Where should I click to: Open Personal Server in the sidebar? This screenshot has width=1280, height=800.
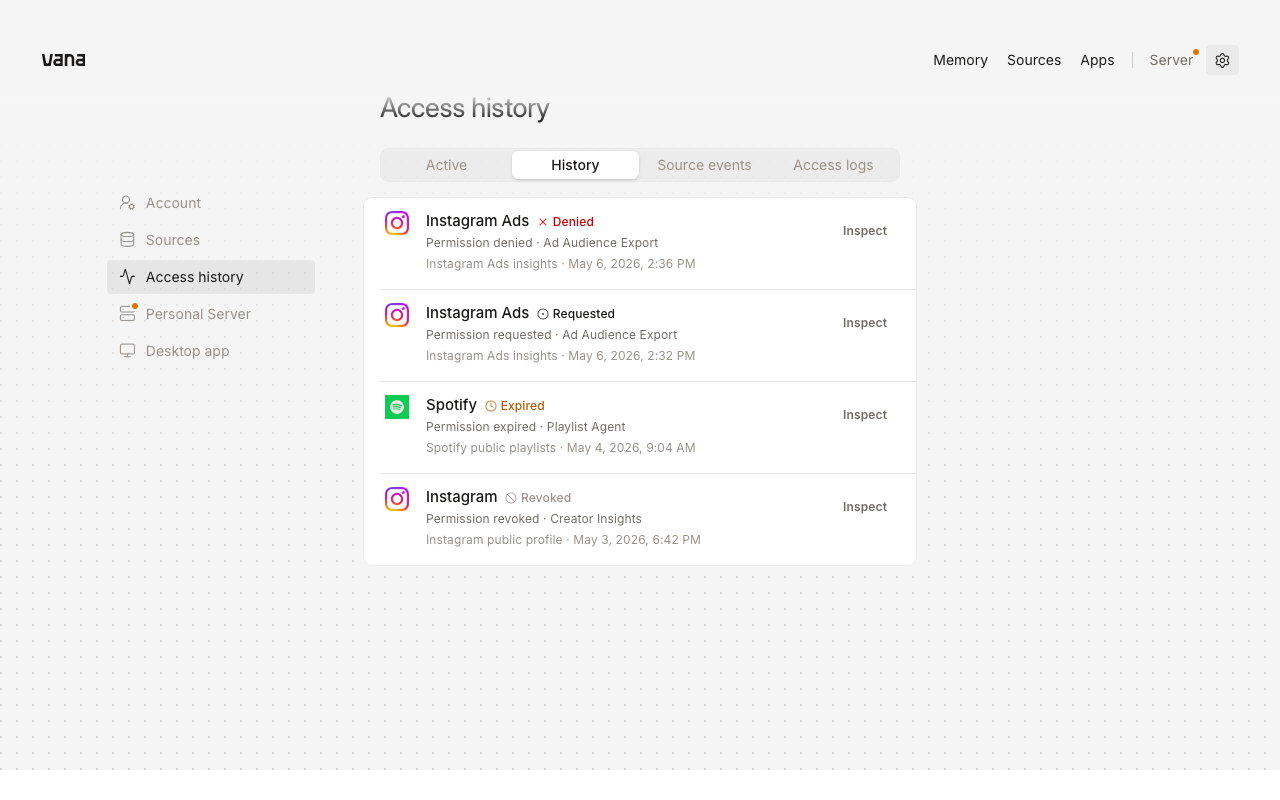pos(211,314)
